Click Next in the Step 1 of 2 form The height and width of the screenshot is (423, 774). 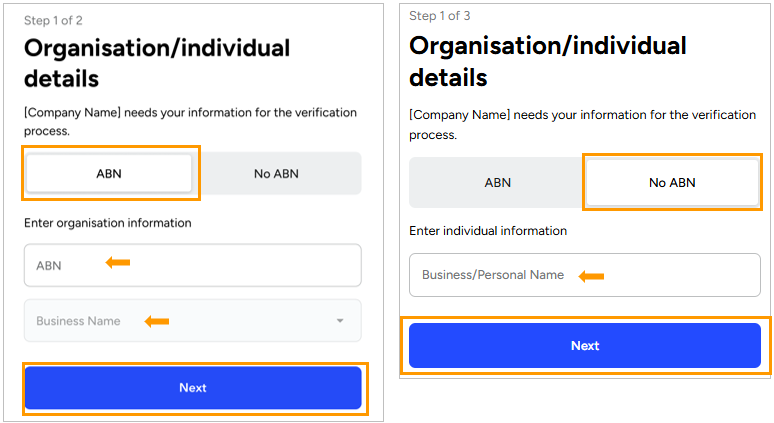pos(193,387)
